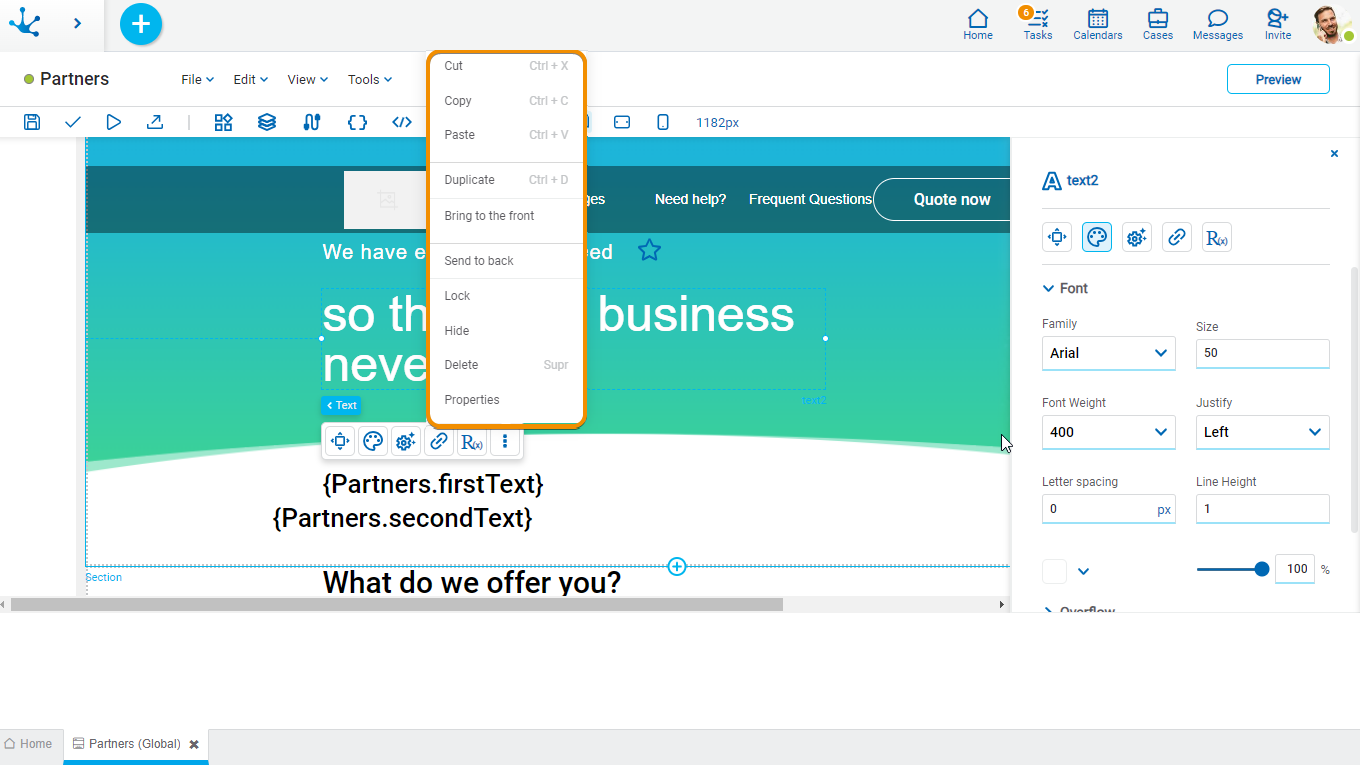Open Properties from the context menu
The height and width of the screenshot is (765, 1360).
coord(506,400)
